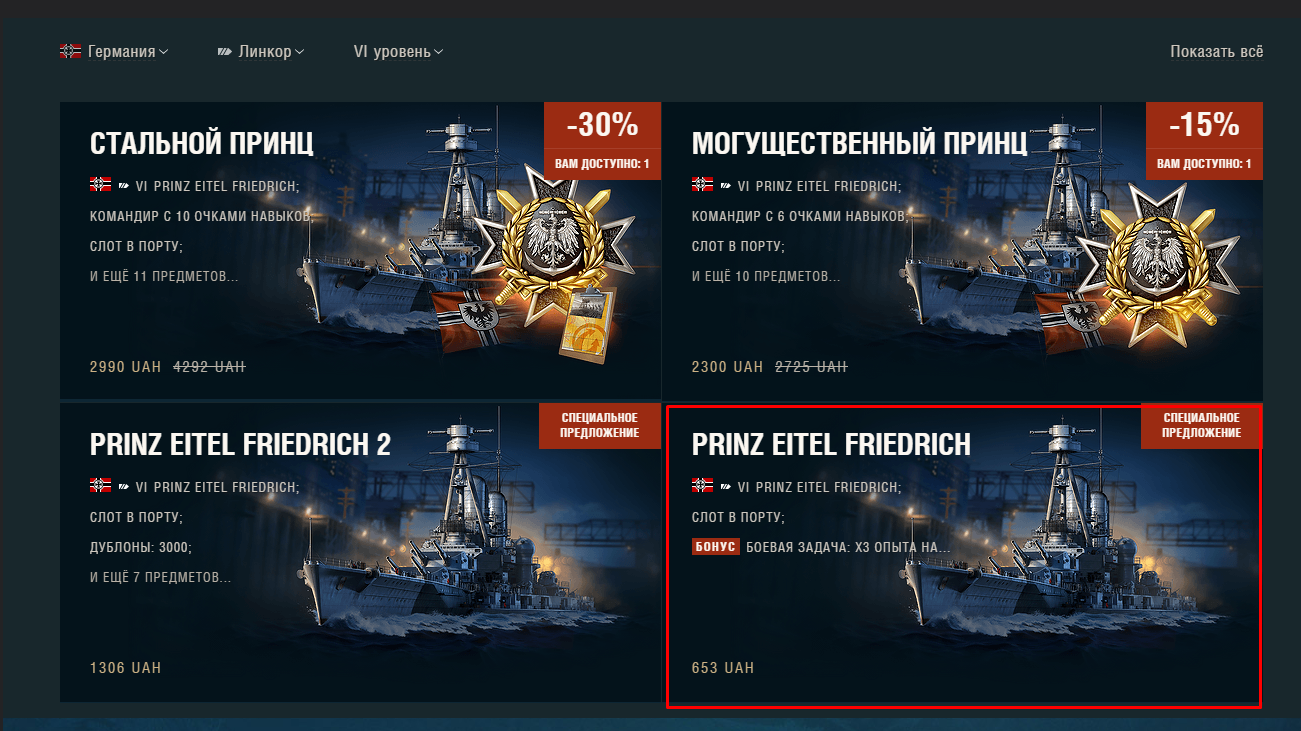1301x731 pixels.
Task: Expand the Германия nation filter dropdown
Action: pyautogui.click(x=114, y=51)
